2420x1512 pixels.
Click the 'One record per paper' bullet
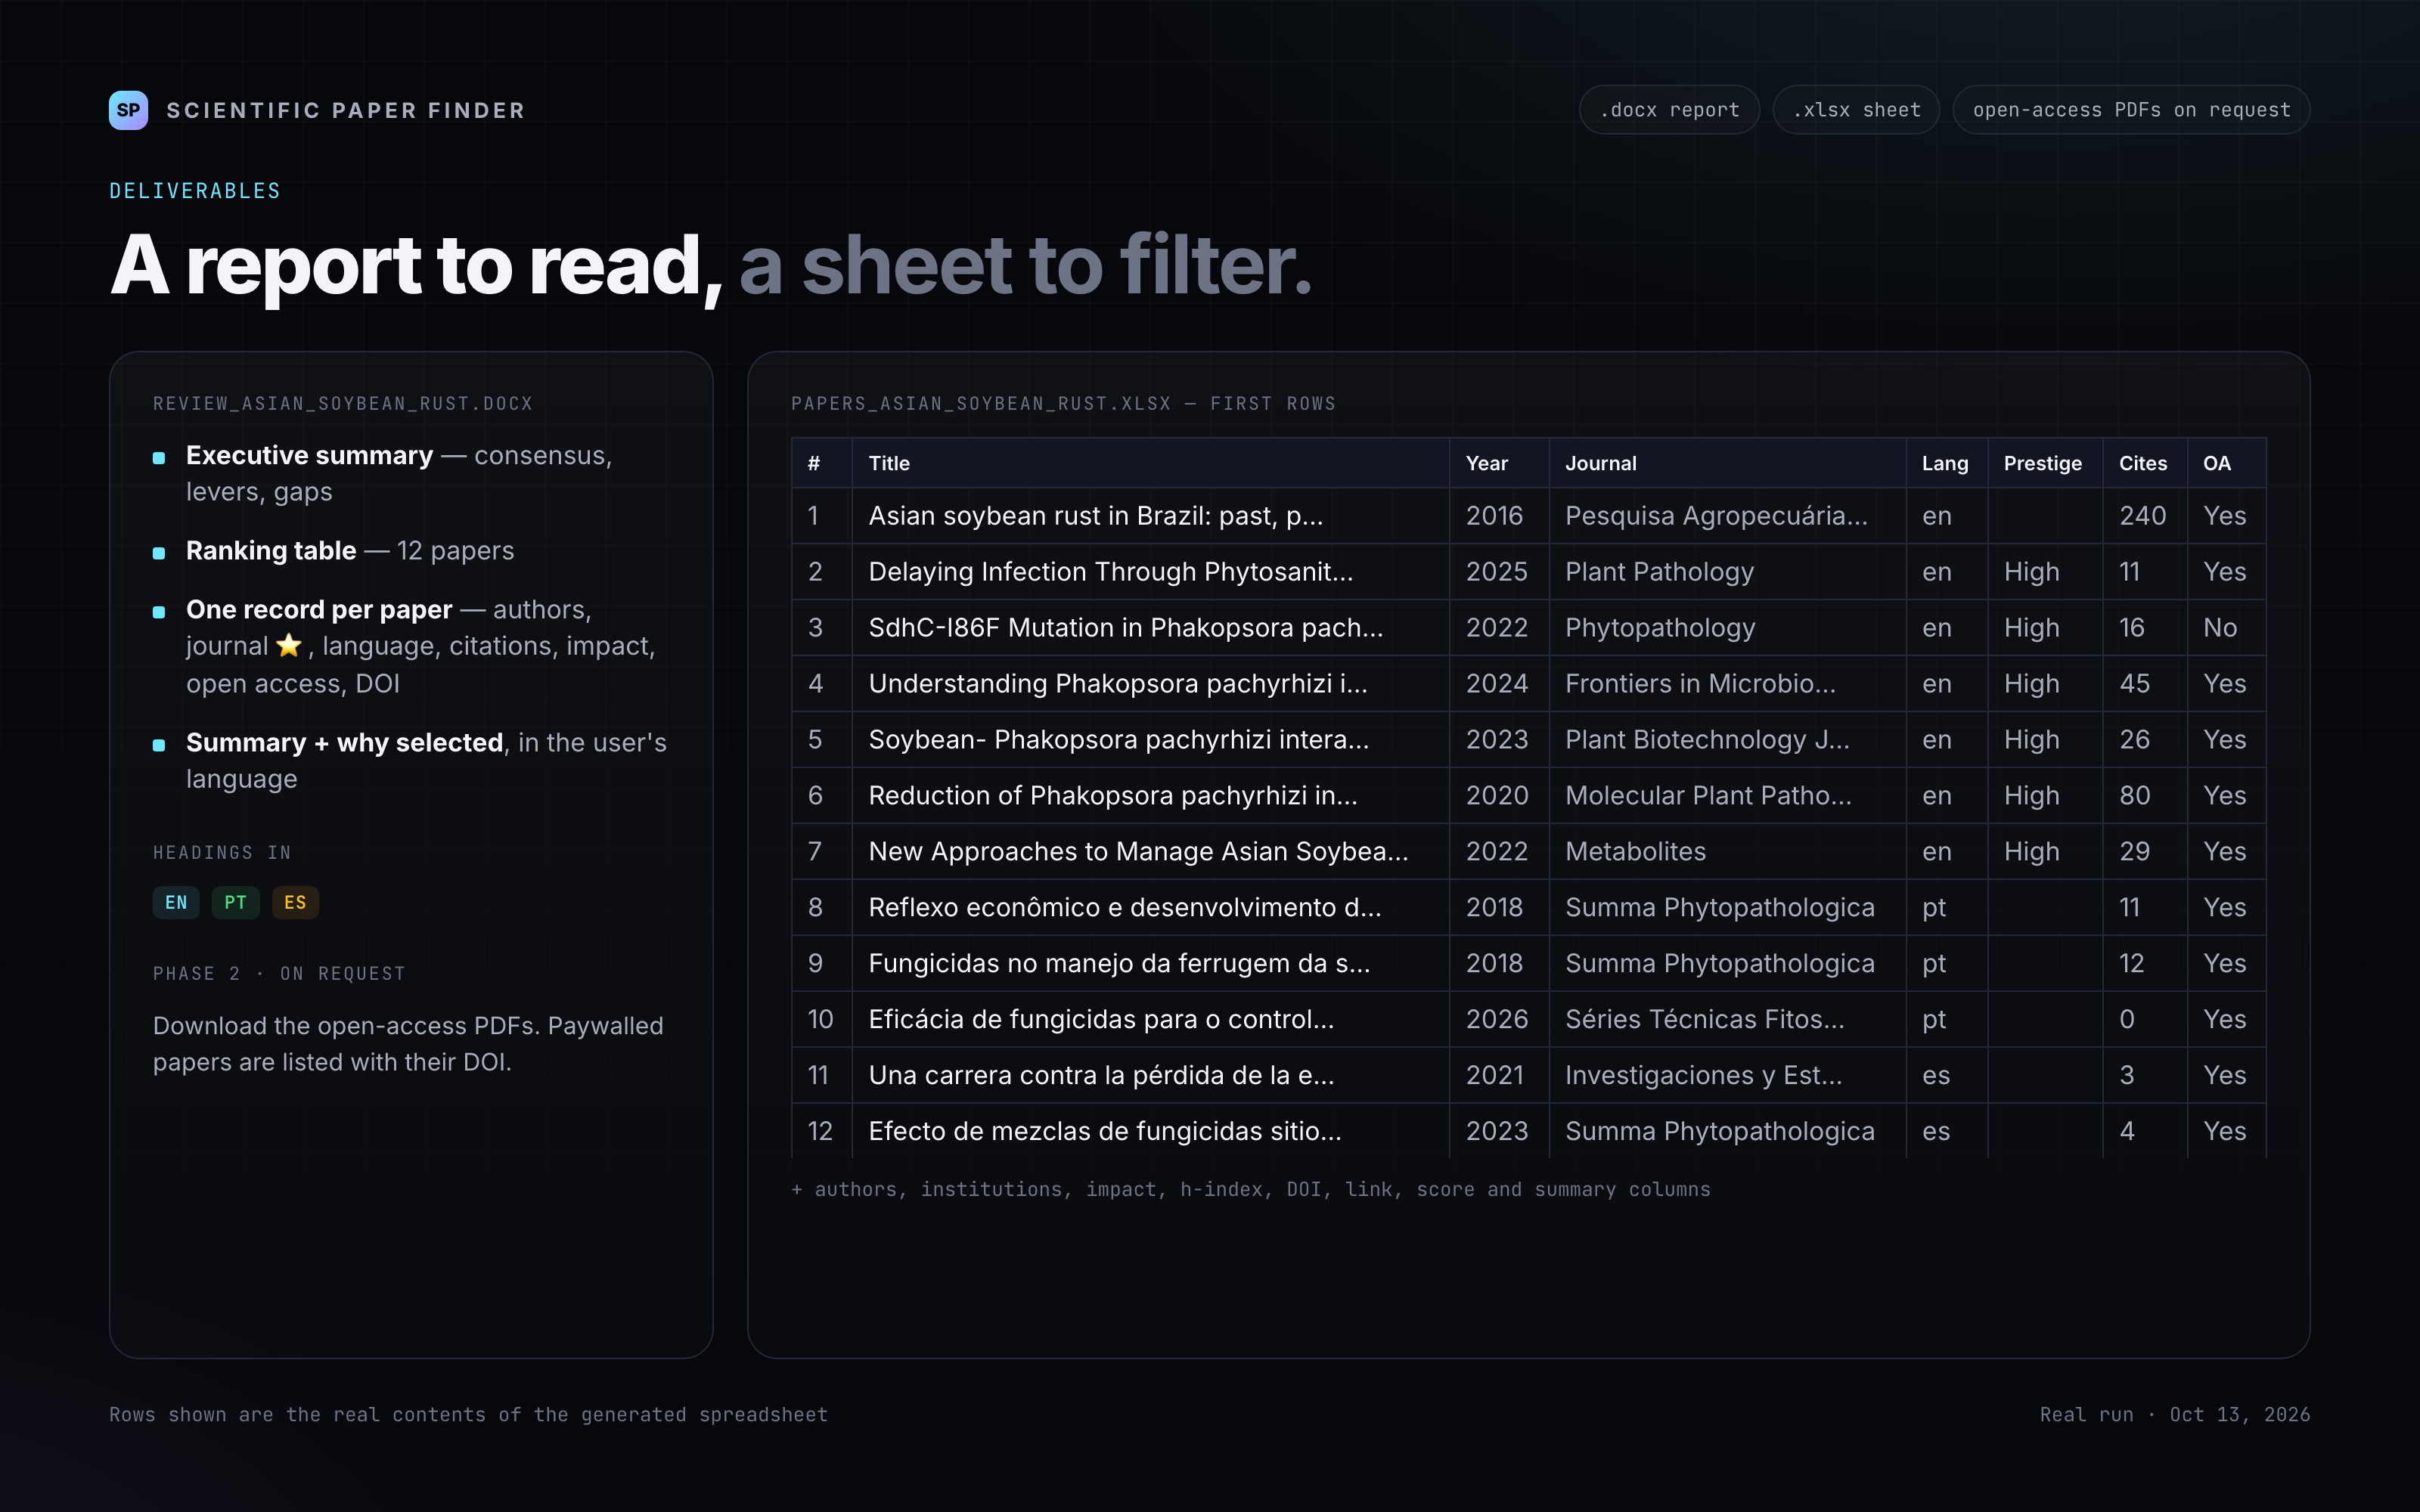click(319, 610)
